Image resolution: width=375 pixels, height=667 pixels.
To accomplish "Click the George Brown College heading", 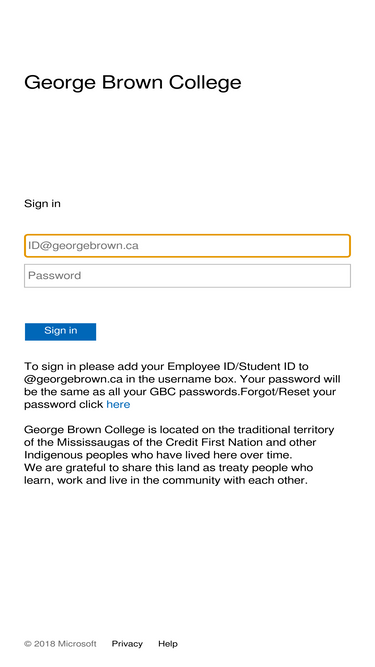I will point(133,83).
